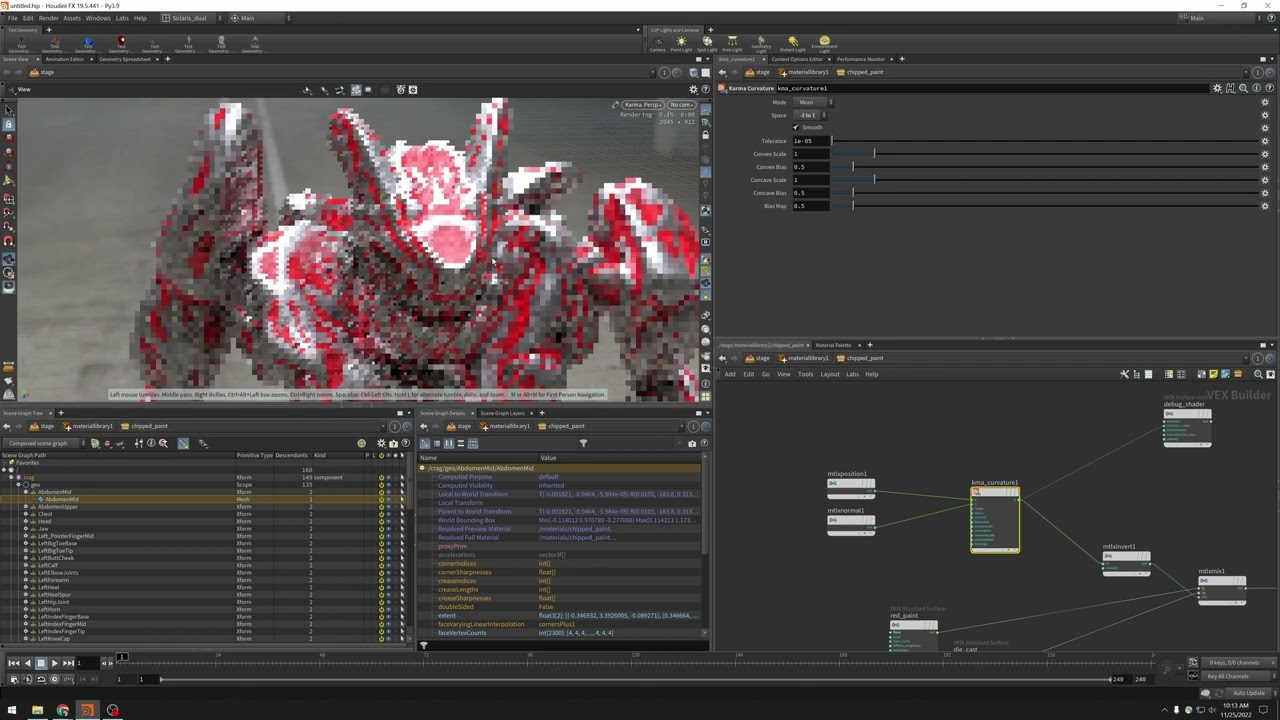Open the Performance Monitor tab
Viewport: 1280px width, 720px height.
[861, 59]
